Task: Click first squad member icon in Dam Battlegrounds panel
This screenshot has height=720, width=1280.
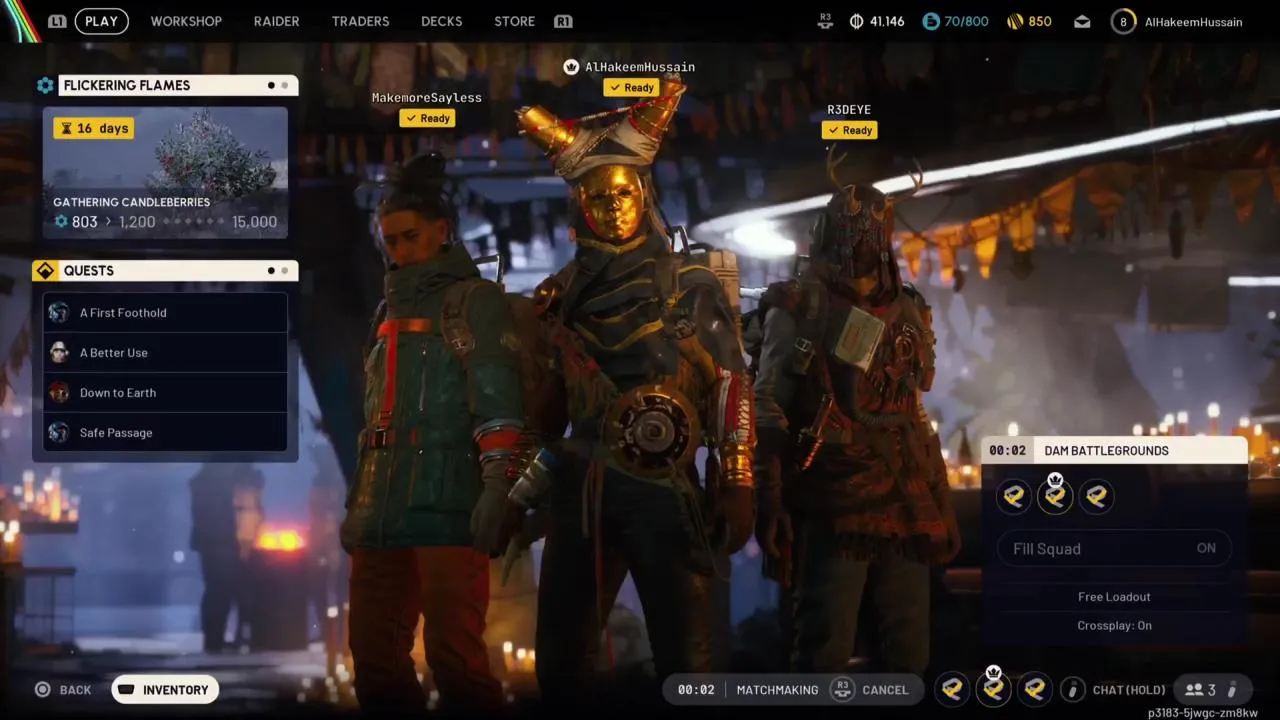Action: pyautogui.click(x=1014, y=496)
